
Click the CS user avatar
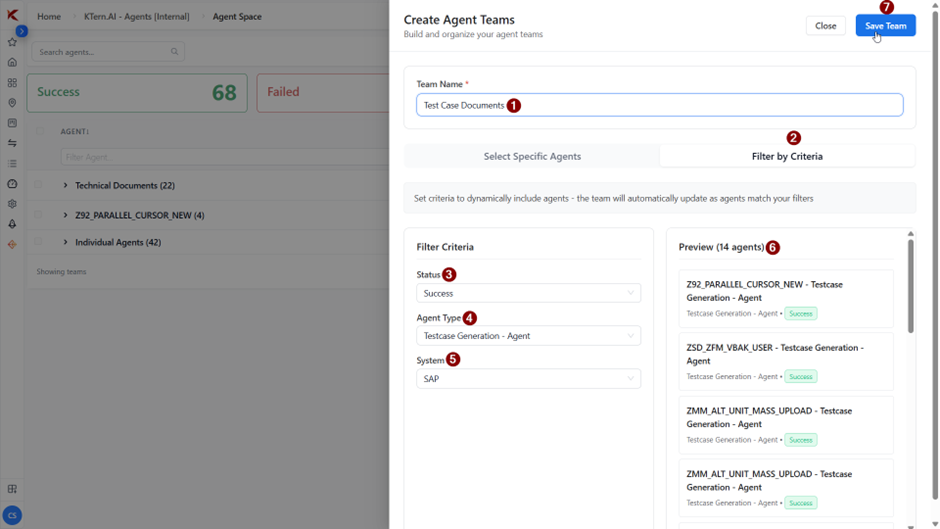click(12, 515)
